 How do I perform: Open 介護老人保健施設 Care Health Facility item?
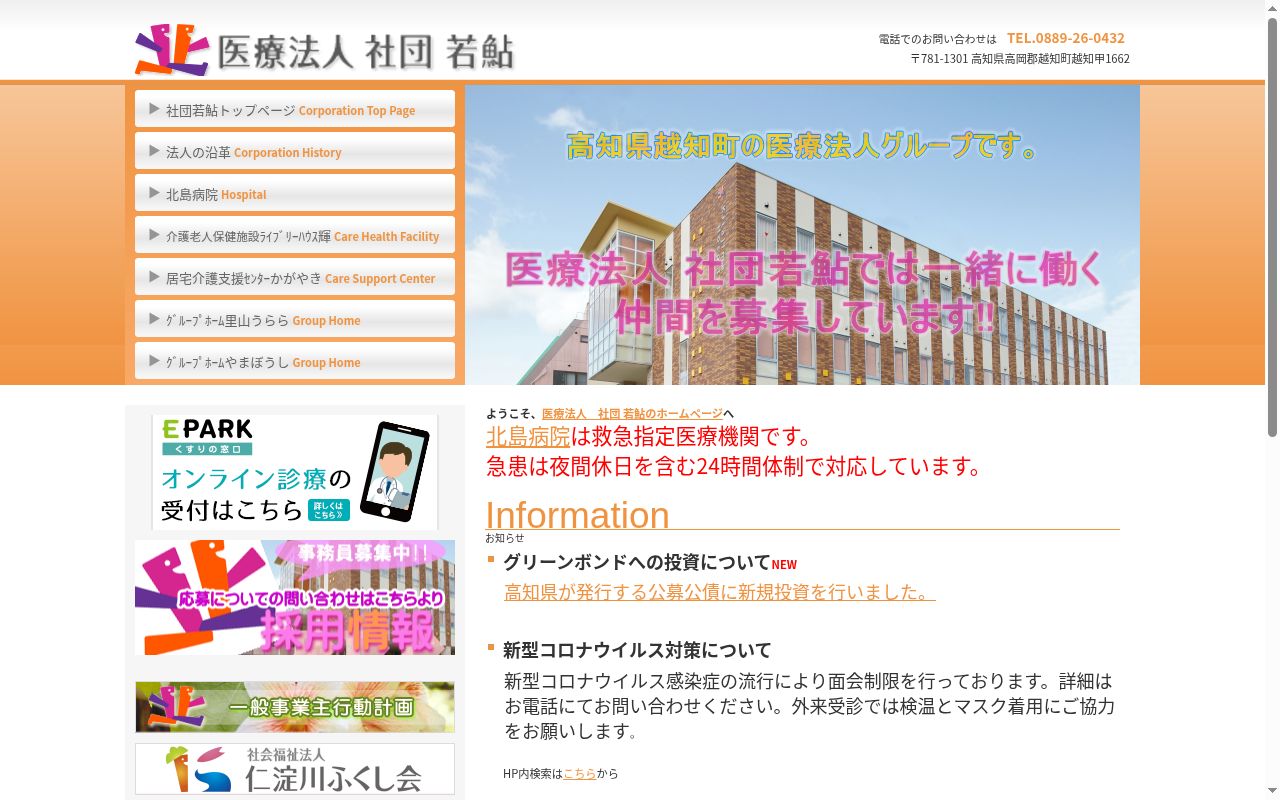295,236
